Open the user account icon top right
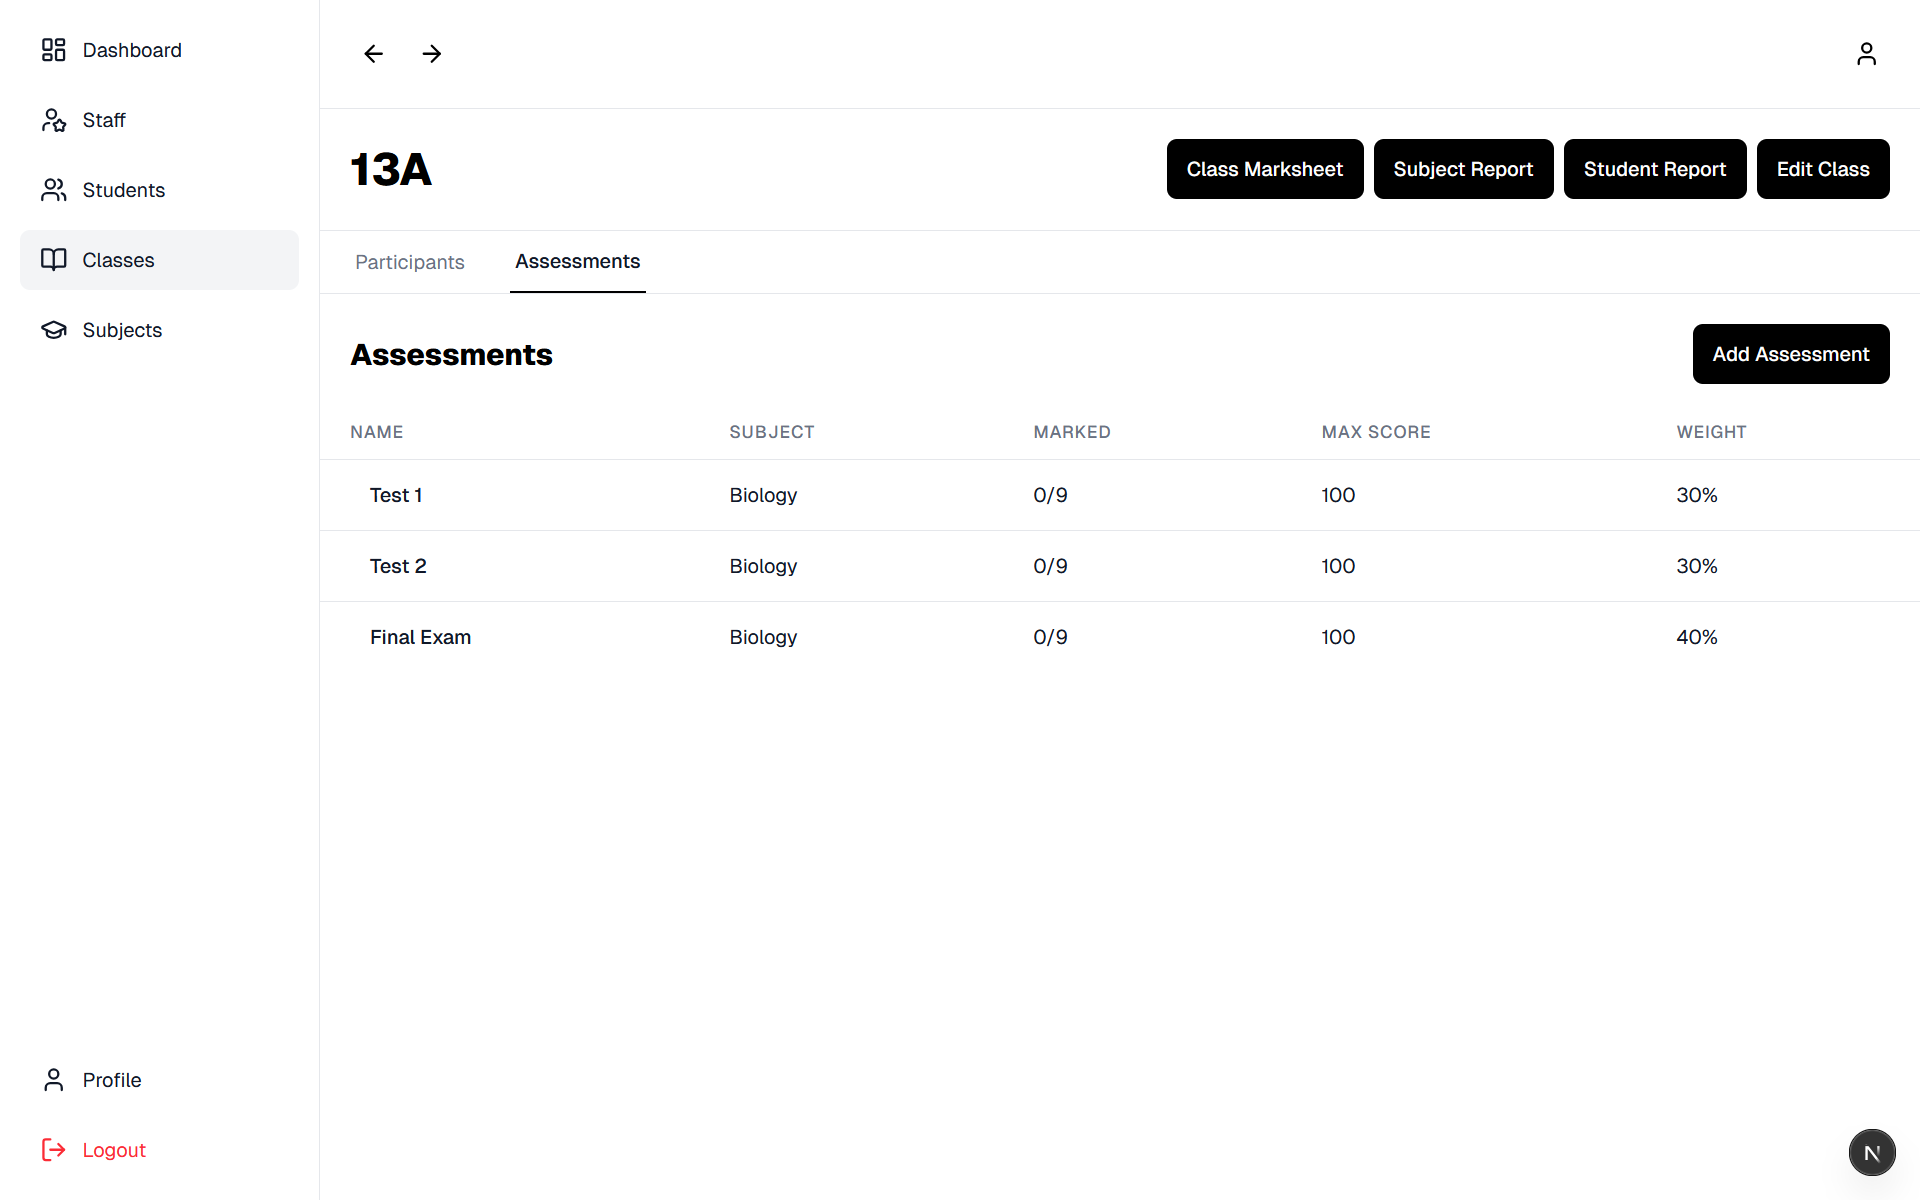Screen dimensions: 1920x1200 (1866, 54)
